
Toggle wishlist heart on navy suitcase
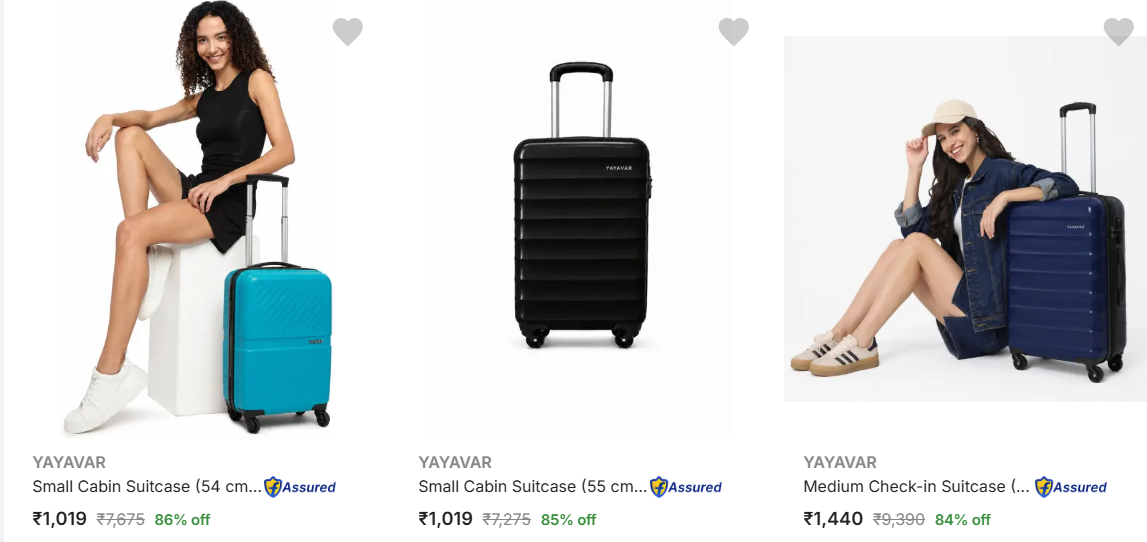[x=1118, y=31]
